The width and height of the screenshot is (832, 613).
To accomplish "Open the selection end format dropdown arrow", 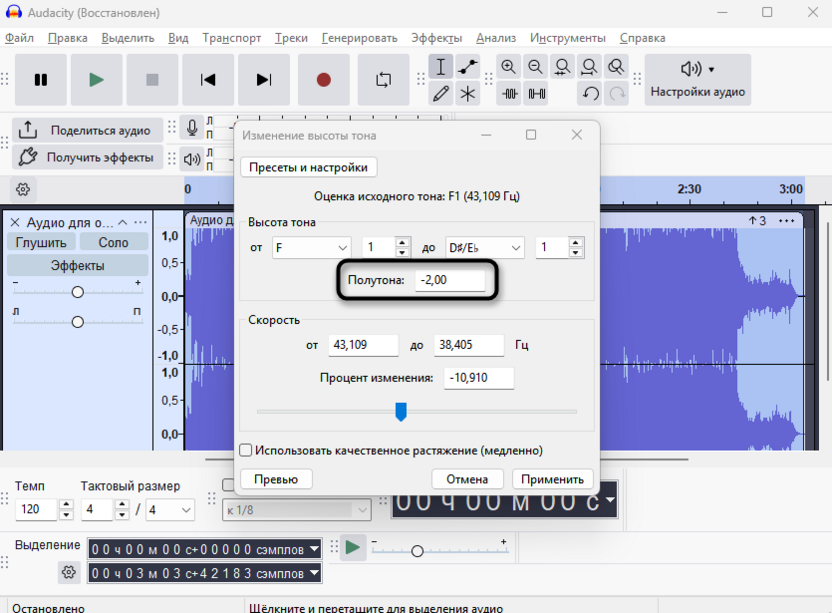I will pyautogui.click(x=315, y=573).
